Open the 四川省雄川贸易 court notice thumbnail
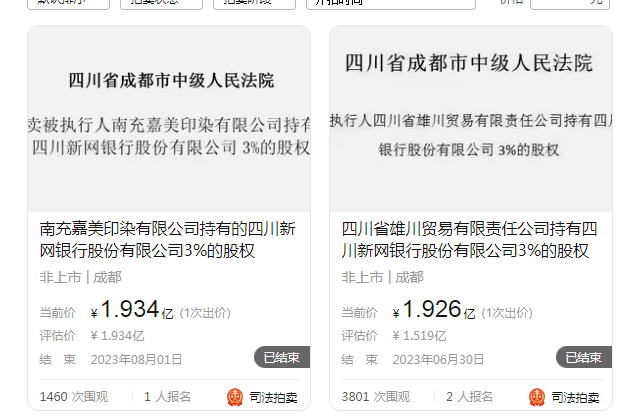The width and height of the screenshot is (627, 419). tap(471, 119)
